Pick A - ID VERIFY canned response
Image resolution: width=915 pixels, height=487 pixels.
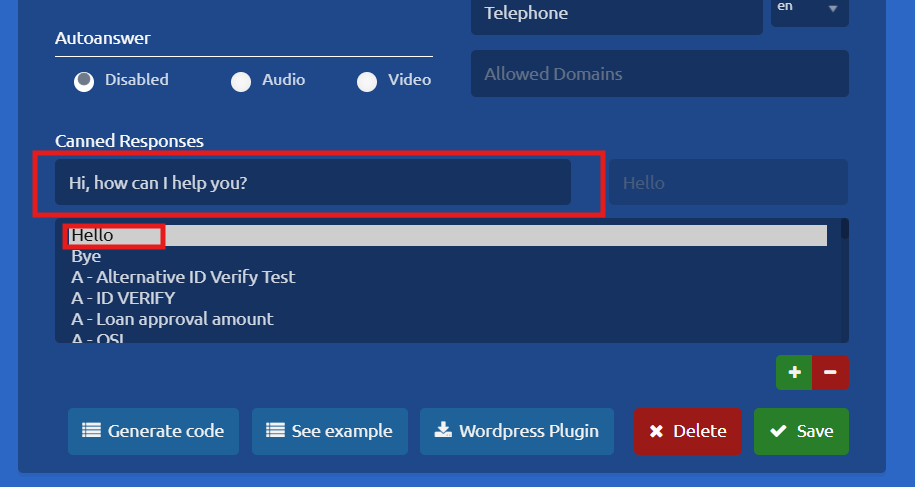(x=123, y=298)
